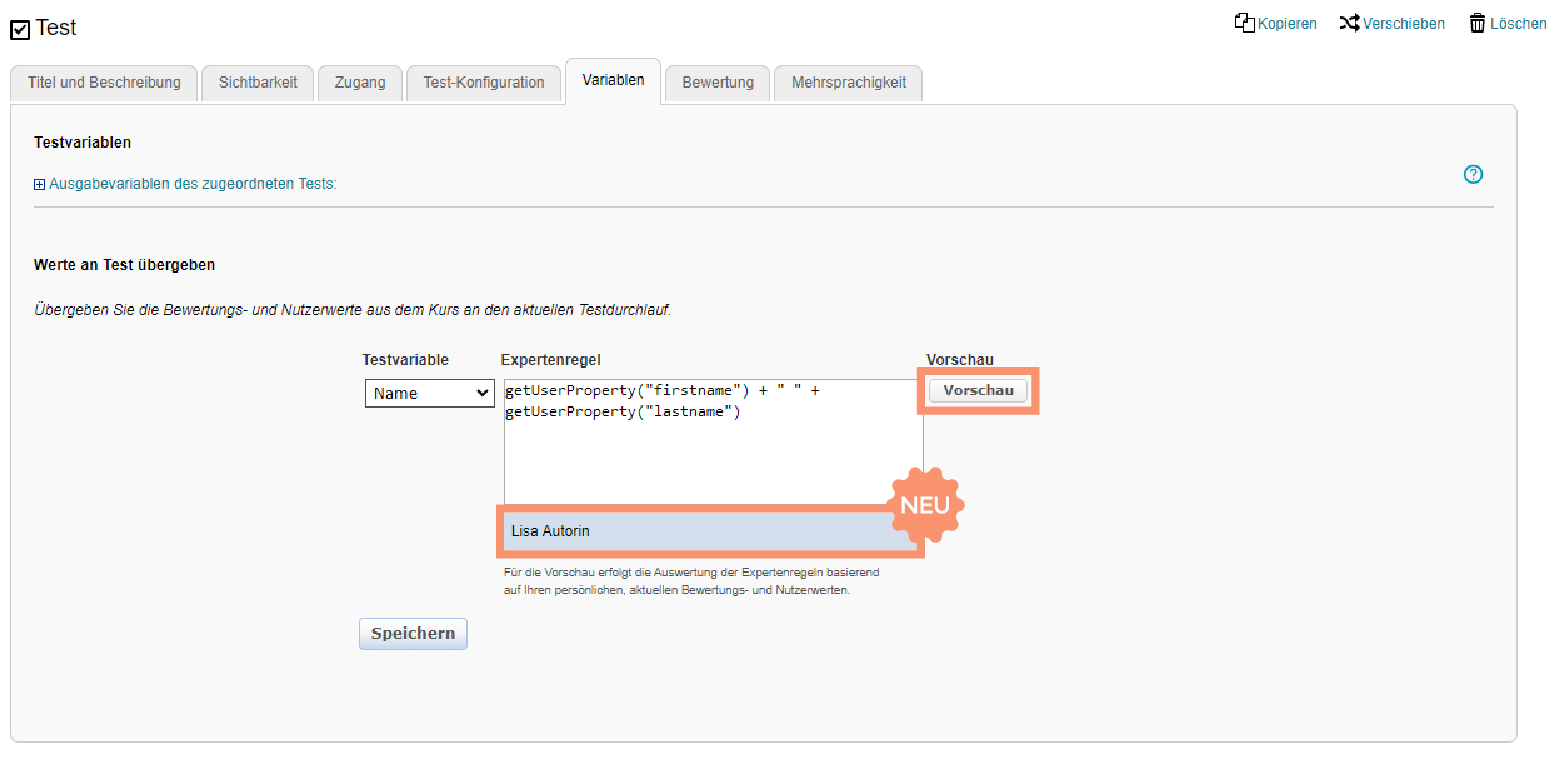Click the Verschieben shuffle arrows icon
The width and height of the screenshot is (1562, 764).
(1349, 23)
